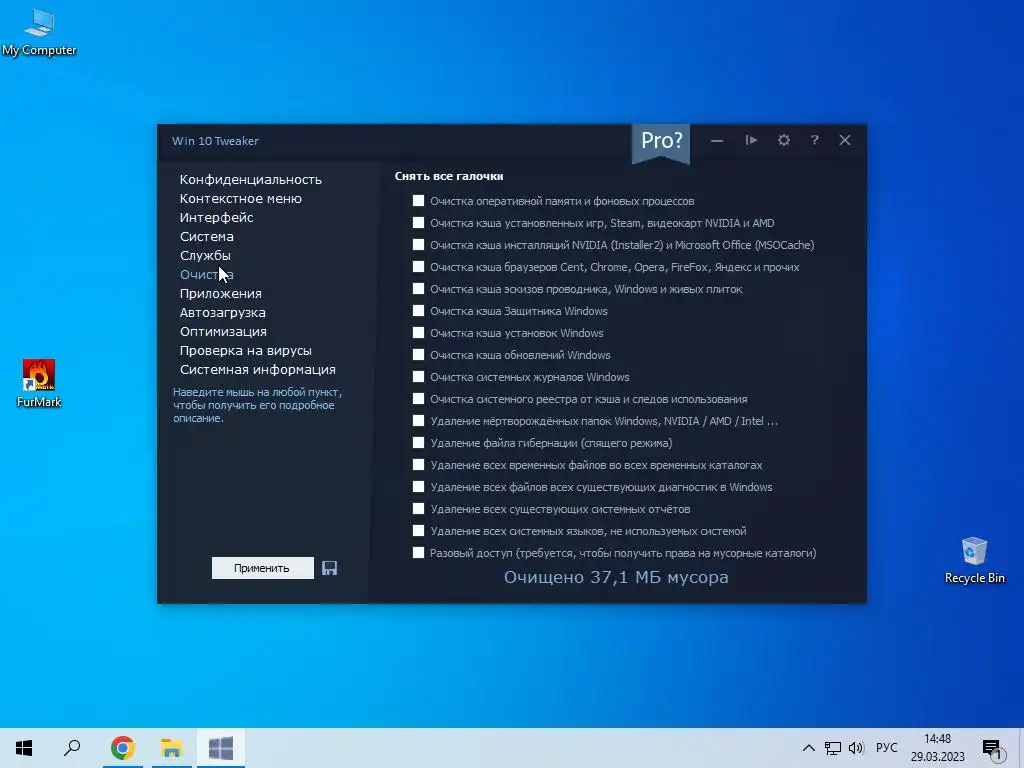Switch the РУС input language indicator
The height and width of the screenshot is (768, 1024).
coord(887,748)
